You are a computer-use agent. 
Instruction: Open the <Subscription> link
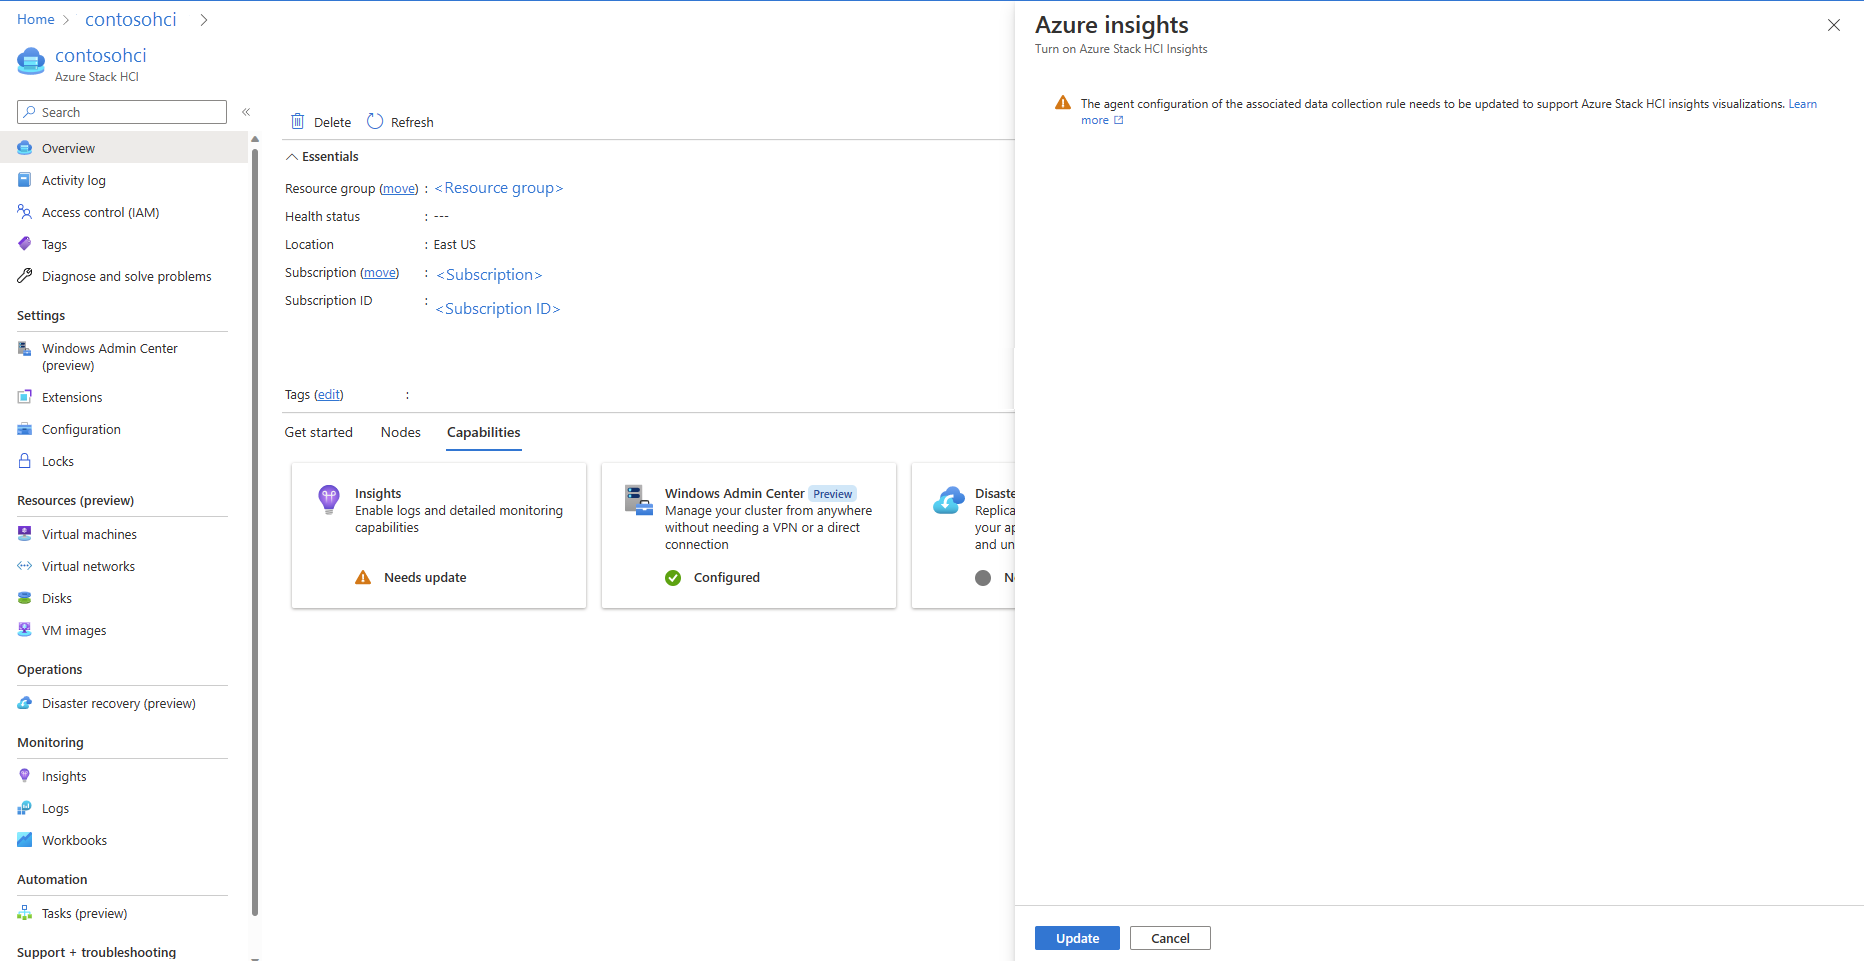[489, 275]
